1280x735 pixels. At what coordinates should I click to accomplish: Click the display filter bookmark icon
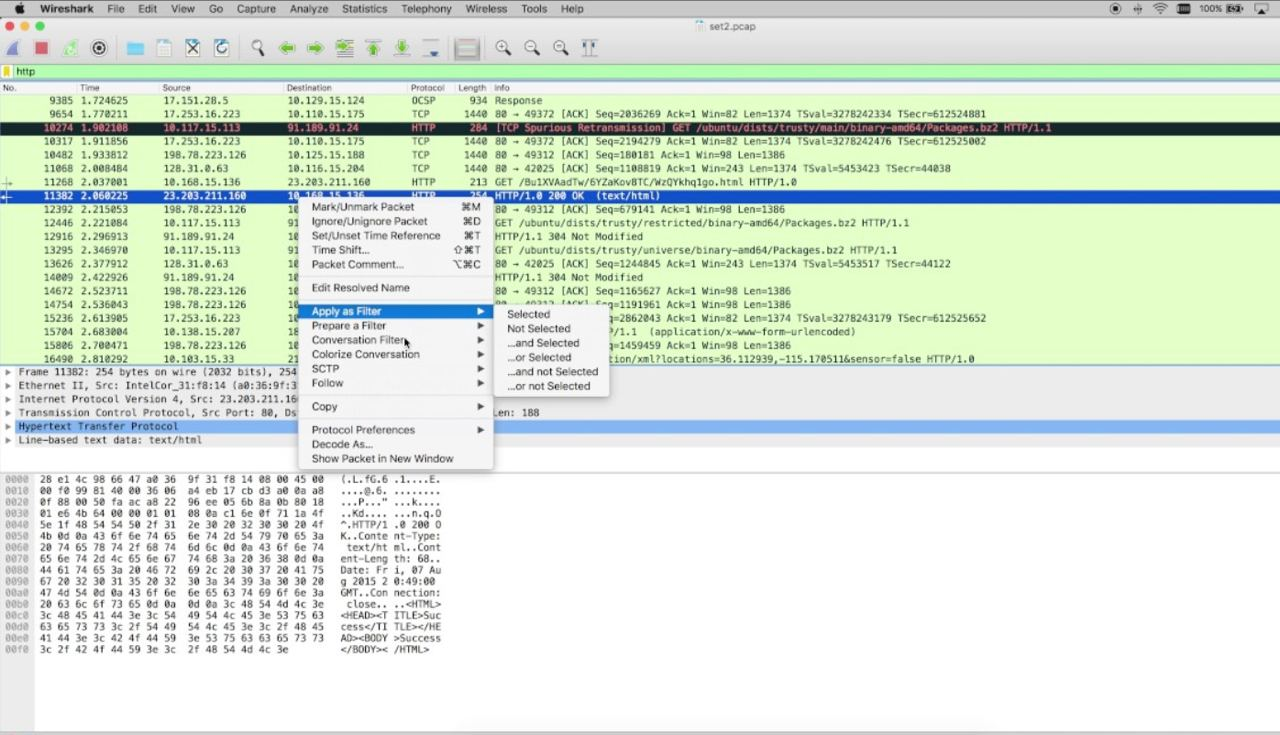7,72
